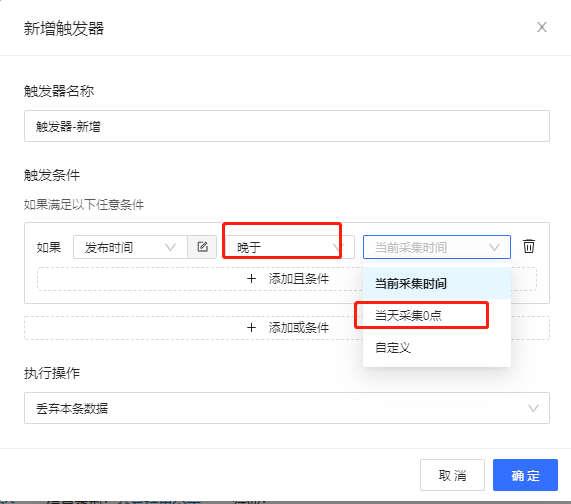Viewport: 571px width, 504px height.
Task: Collapse the 当前采集时间 combo box
Action: coord(437,247)
